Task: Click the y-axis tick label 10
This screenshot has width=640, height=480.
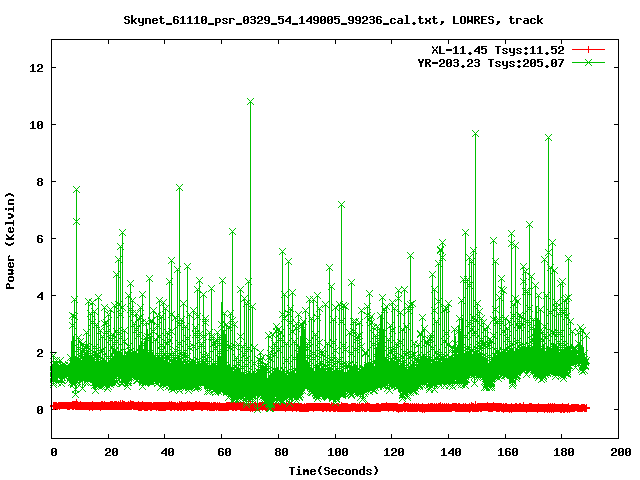Action: click(36, 125)
